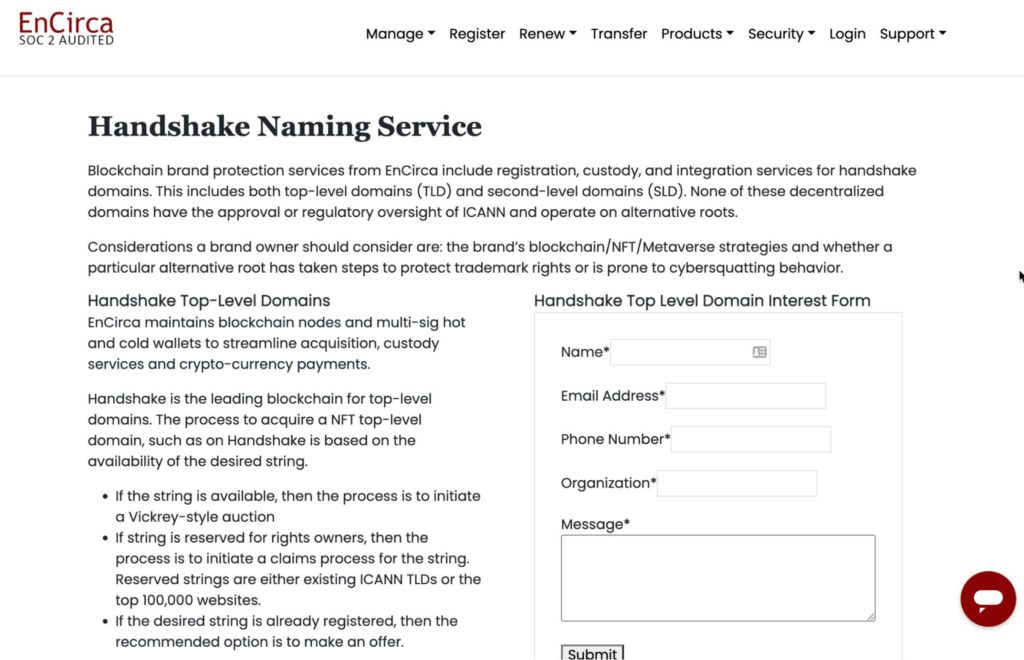This screenshot has height=660, width=1024.
Task: Expand the Renew dropdown menu
Action: pos(548,34)
